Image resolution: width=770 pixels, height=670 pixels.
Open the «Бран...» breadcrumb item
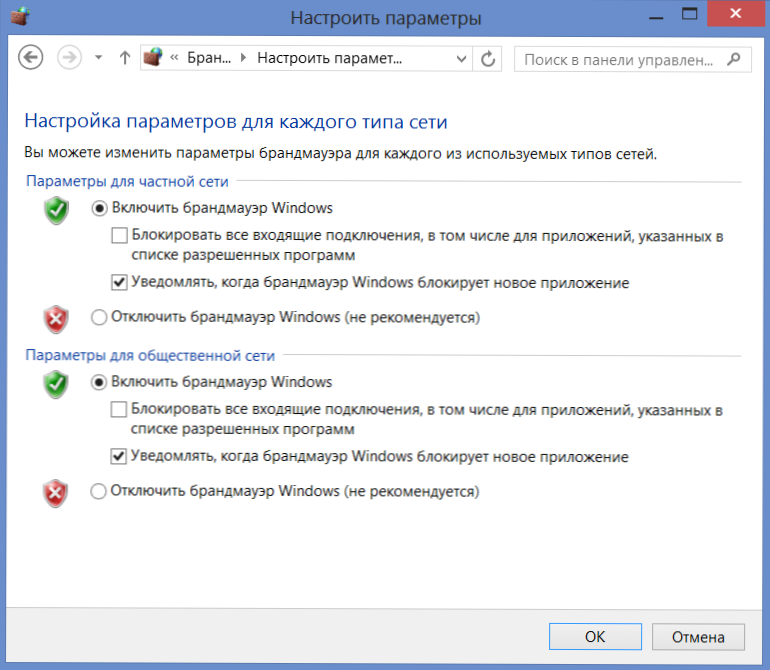pos(209,58)
